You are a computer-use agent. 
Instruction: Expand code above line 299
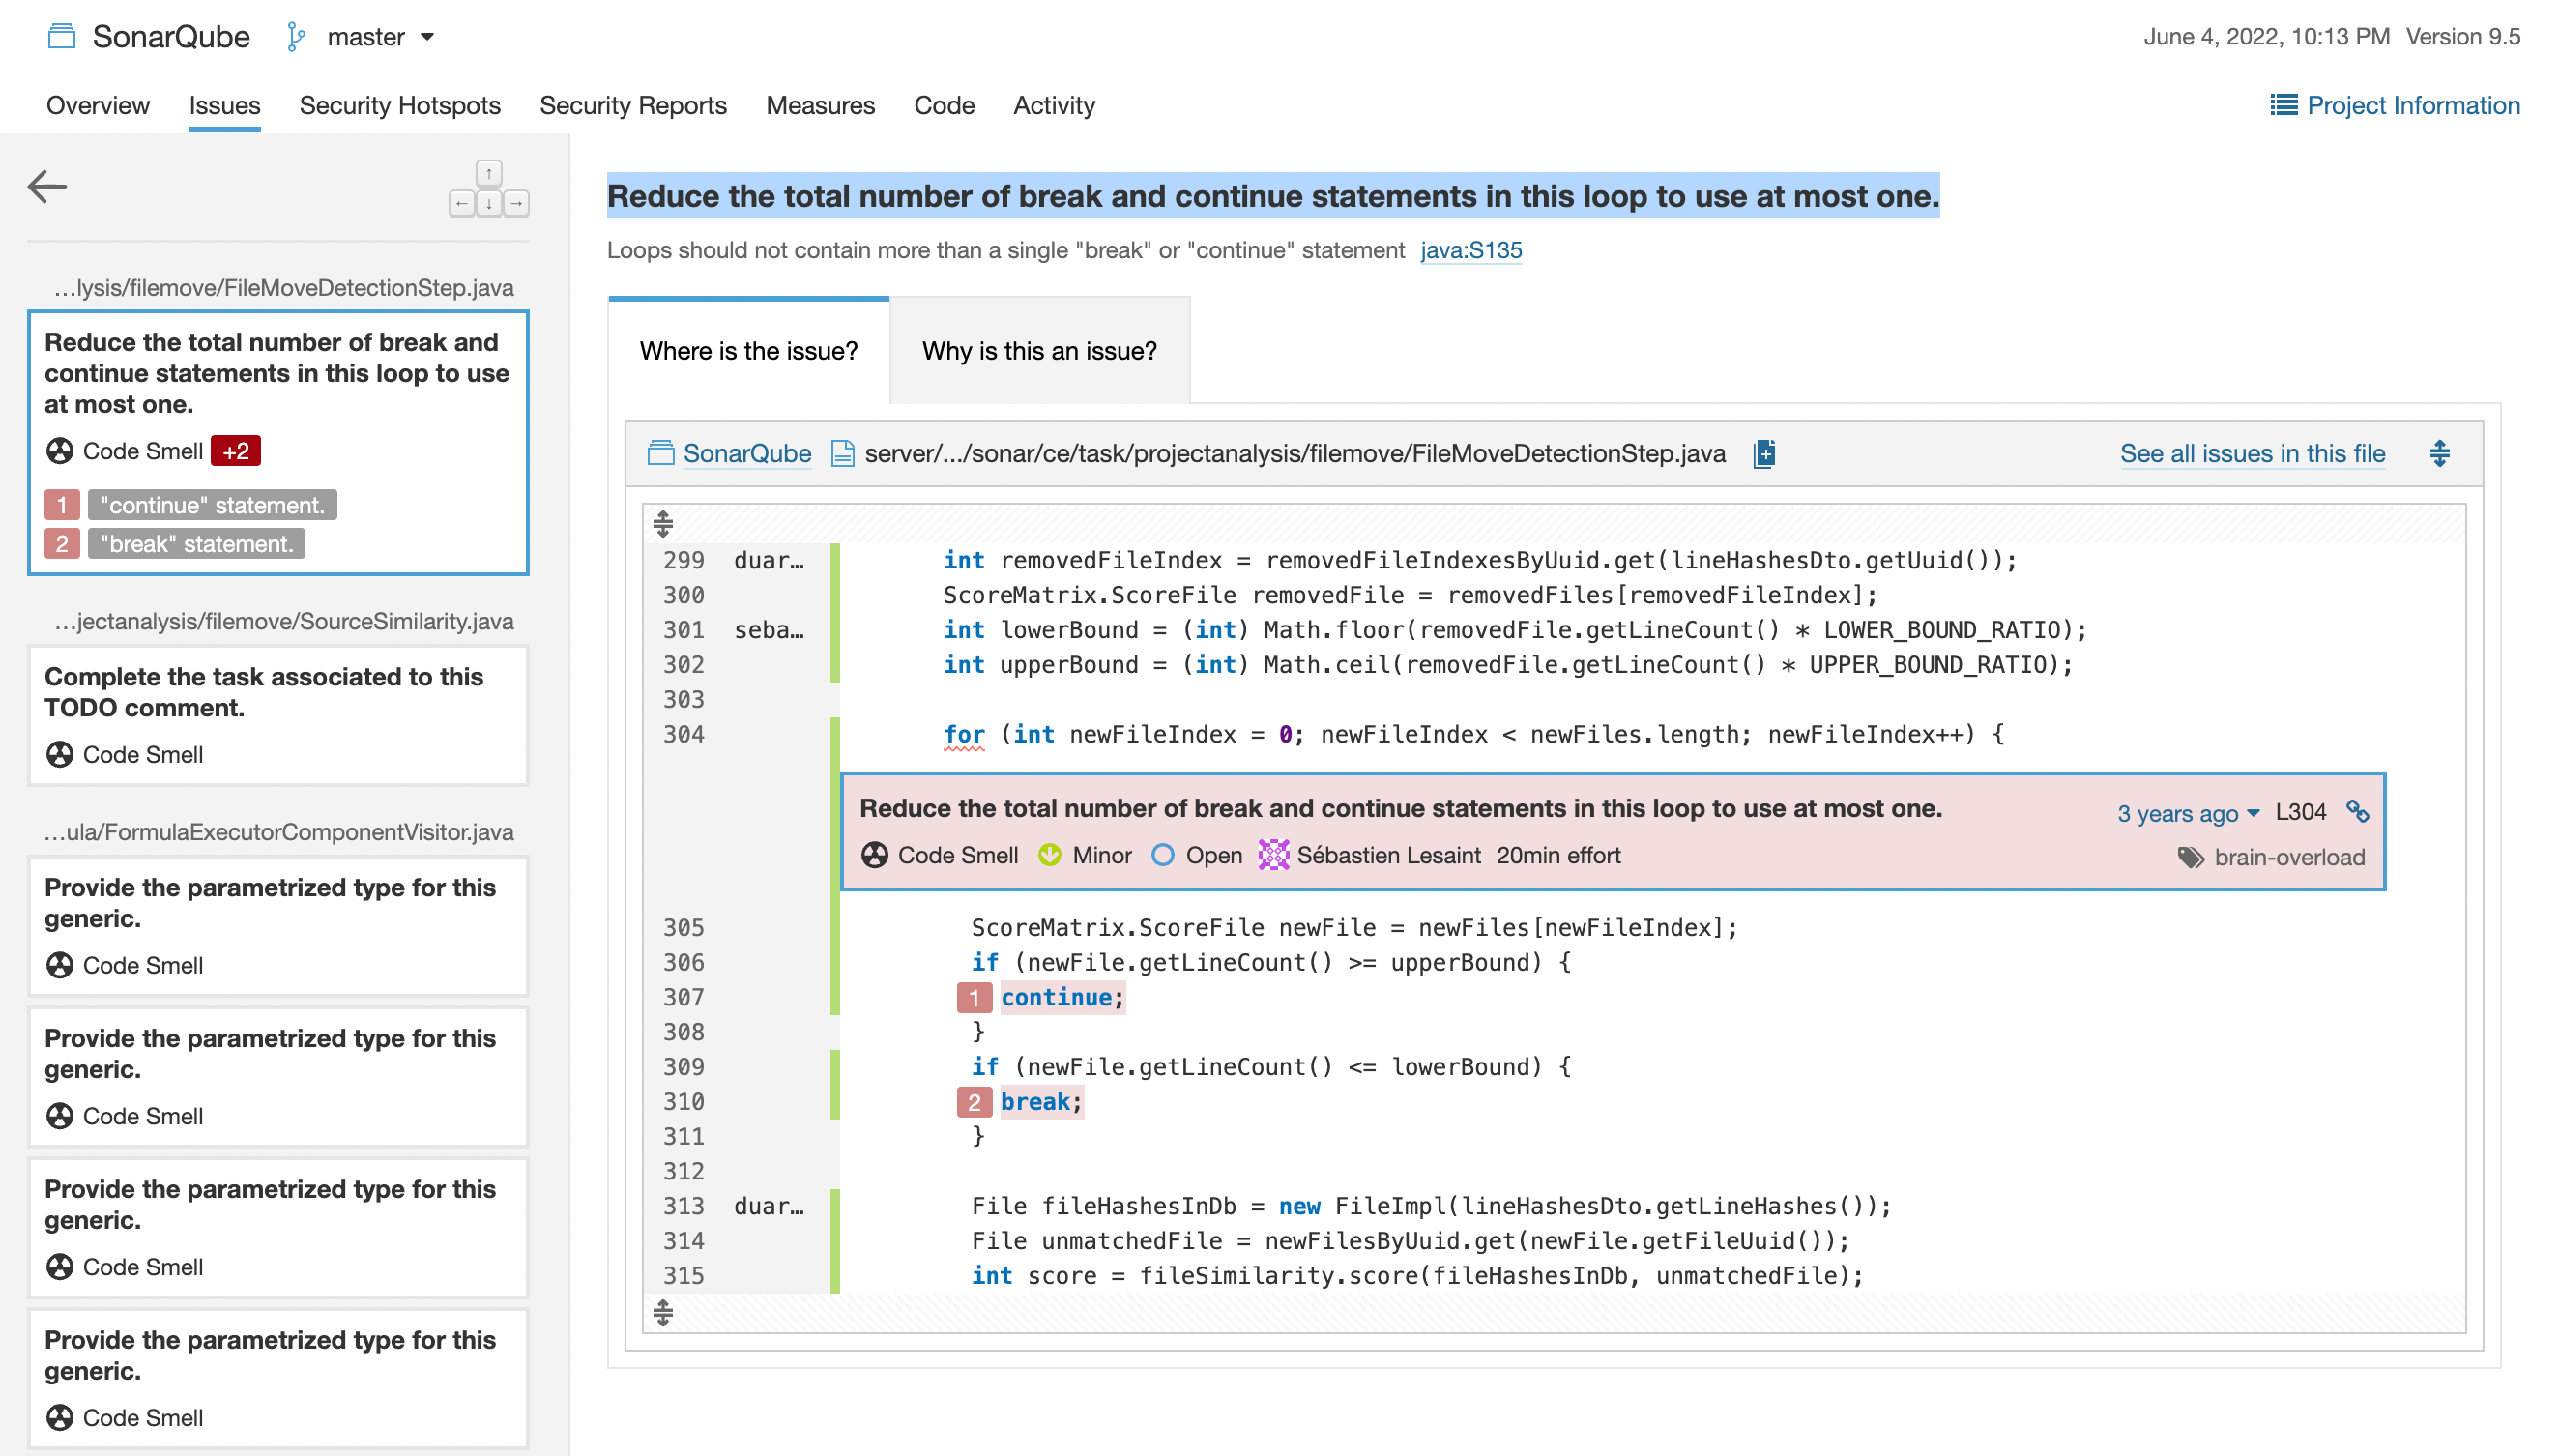(663, 523)
